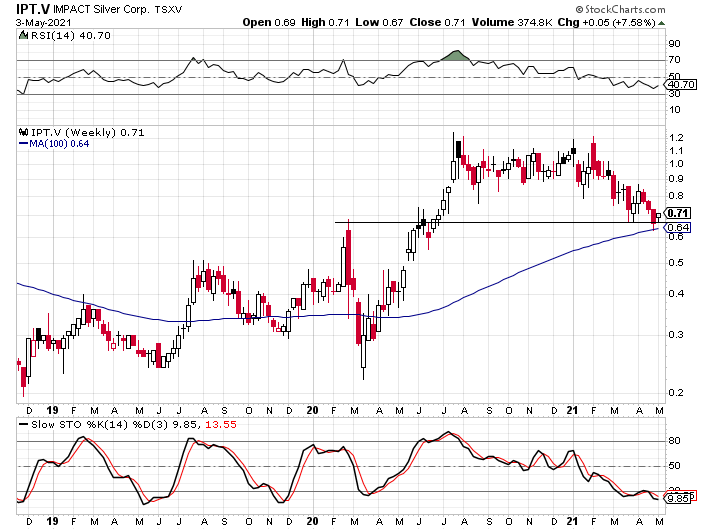Click the 13.55 %D value in legend
705x530 pixels.
click(x=221, y=424)
